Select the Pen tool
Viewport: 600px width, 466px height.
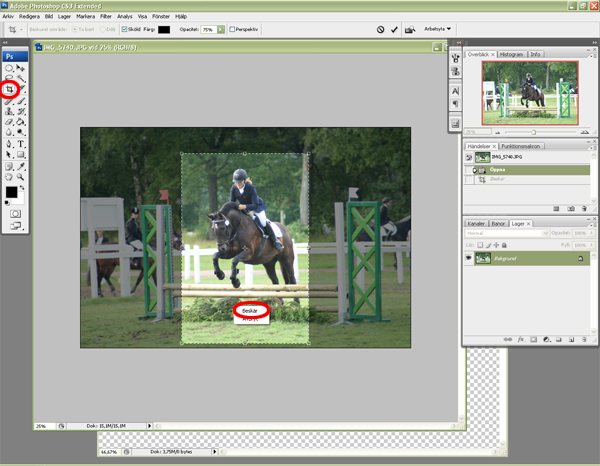9,144
